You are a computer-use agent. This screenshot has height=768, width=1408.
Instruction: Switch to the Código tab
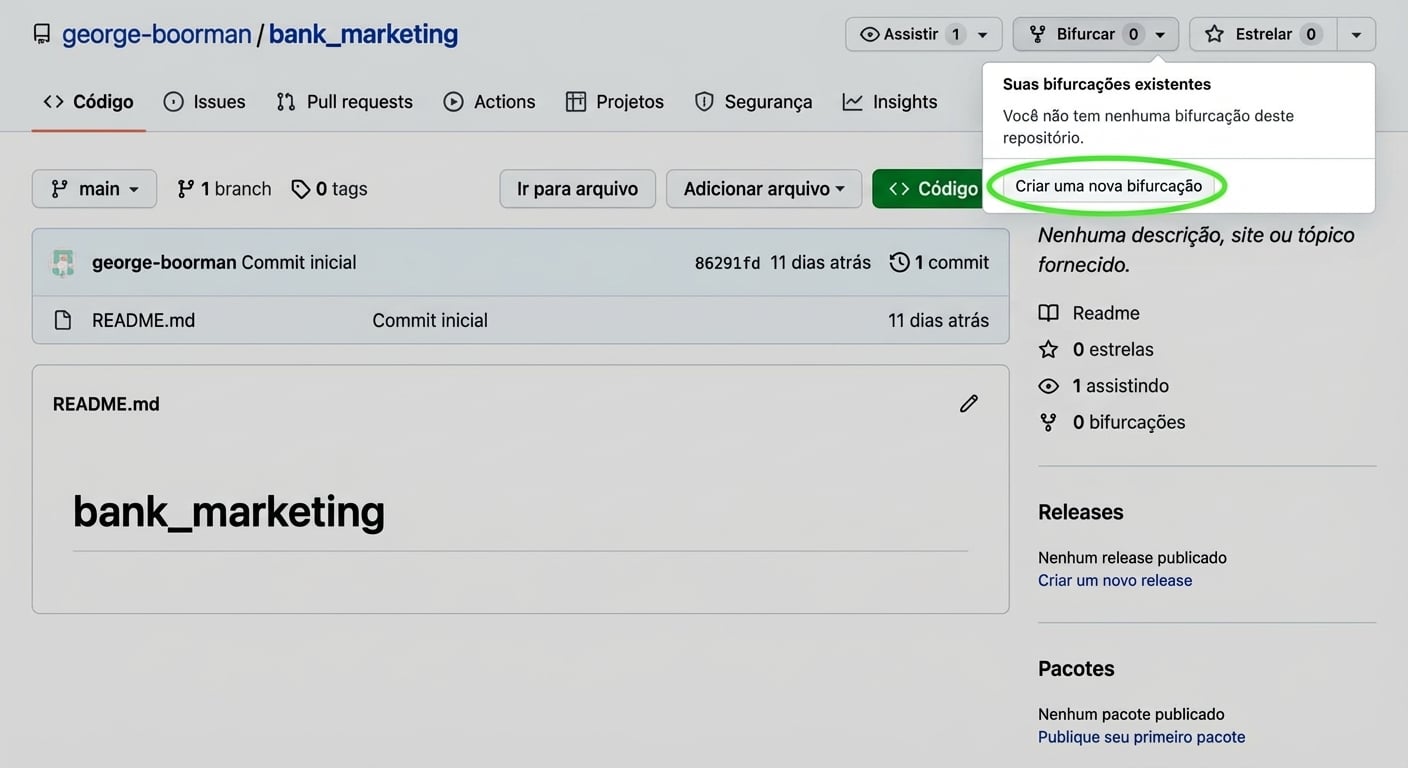(89, 102)
